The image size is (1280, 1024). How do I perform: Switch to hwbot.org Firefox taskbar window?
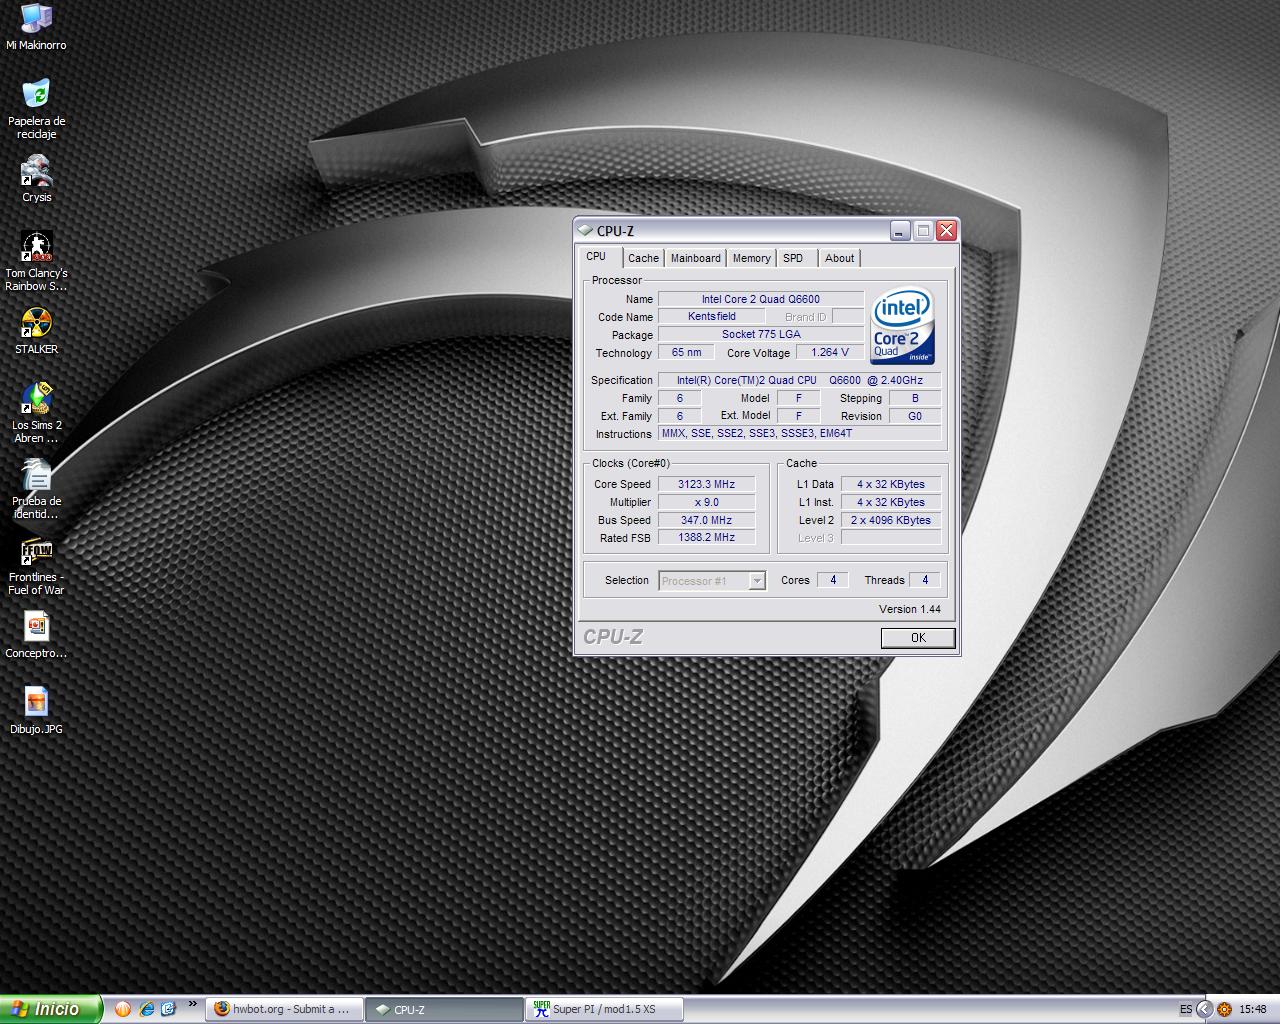tap(284, 1009)
